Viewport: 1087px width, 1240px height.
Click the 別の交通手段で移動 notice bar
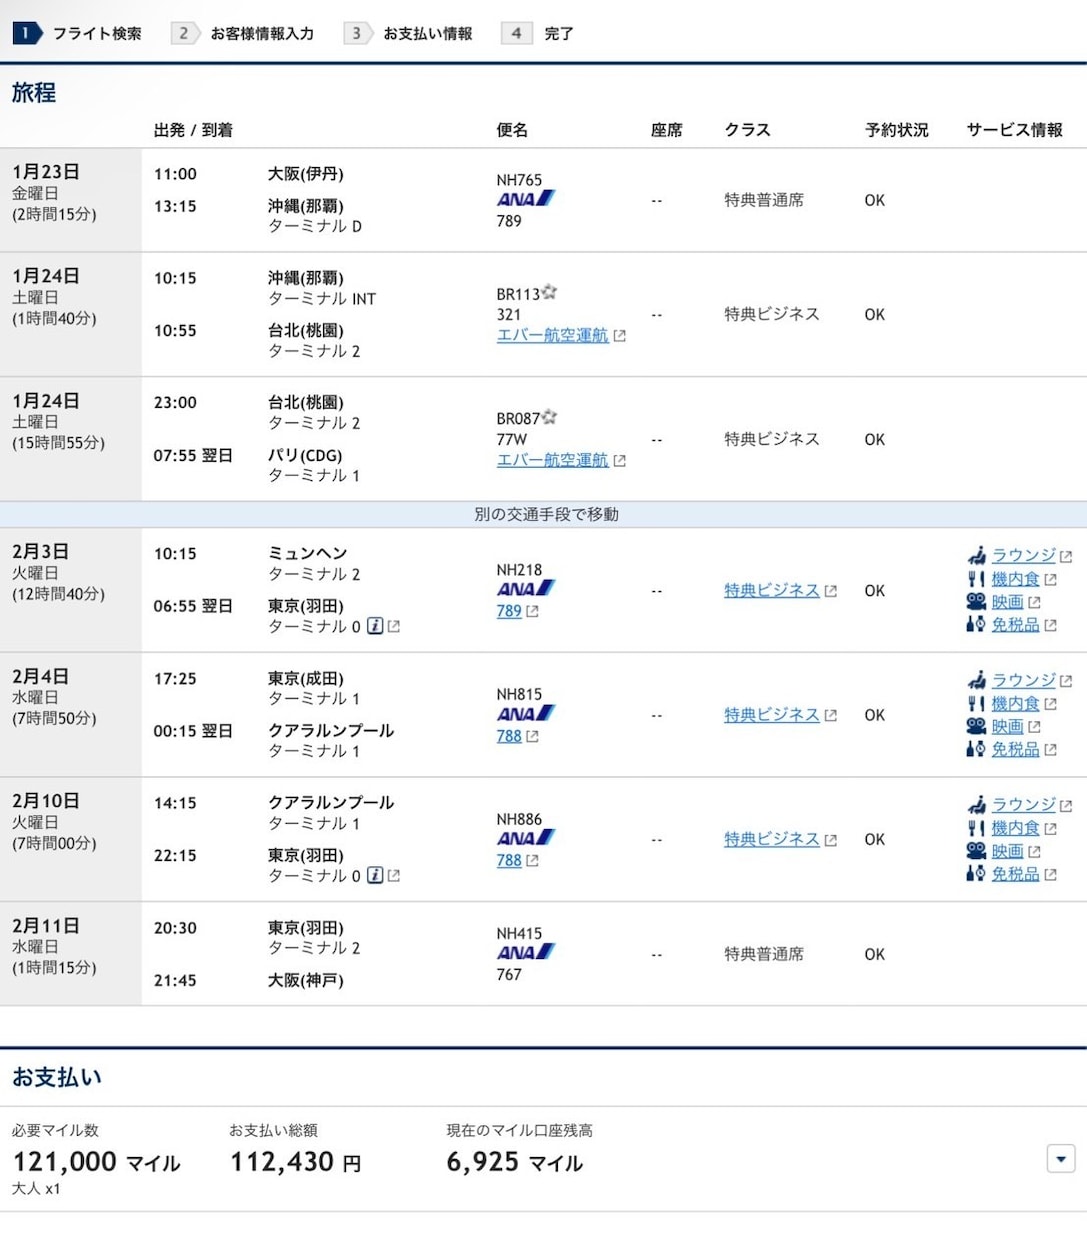543,514
